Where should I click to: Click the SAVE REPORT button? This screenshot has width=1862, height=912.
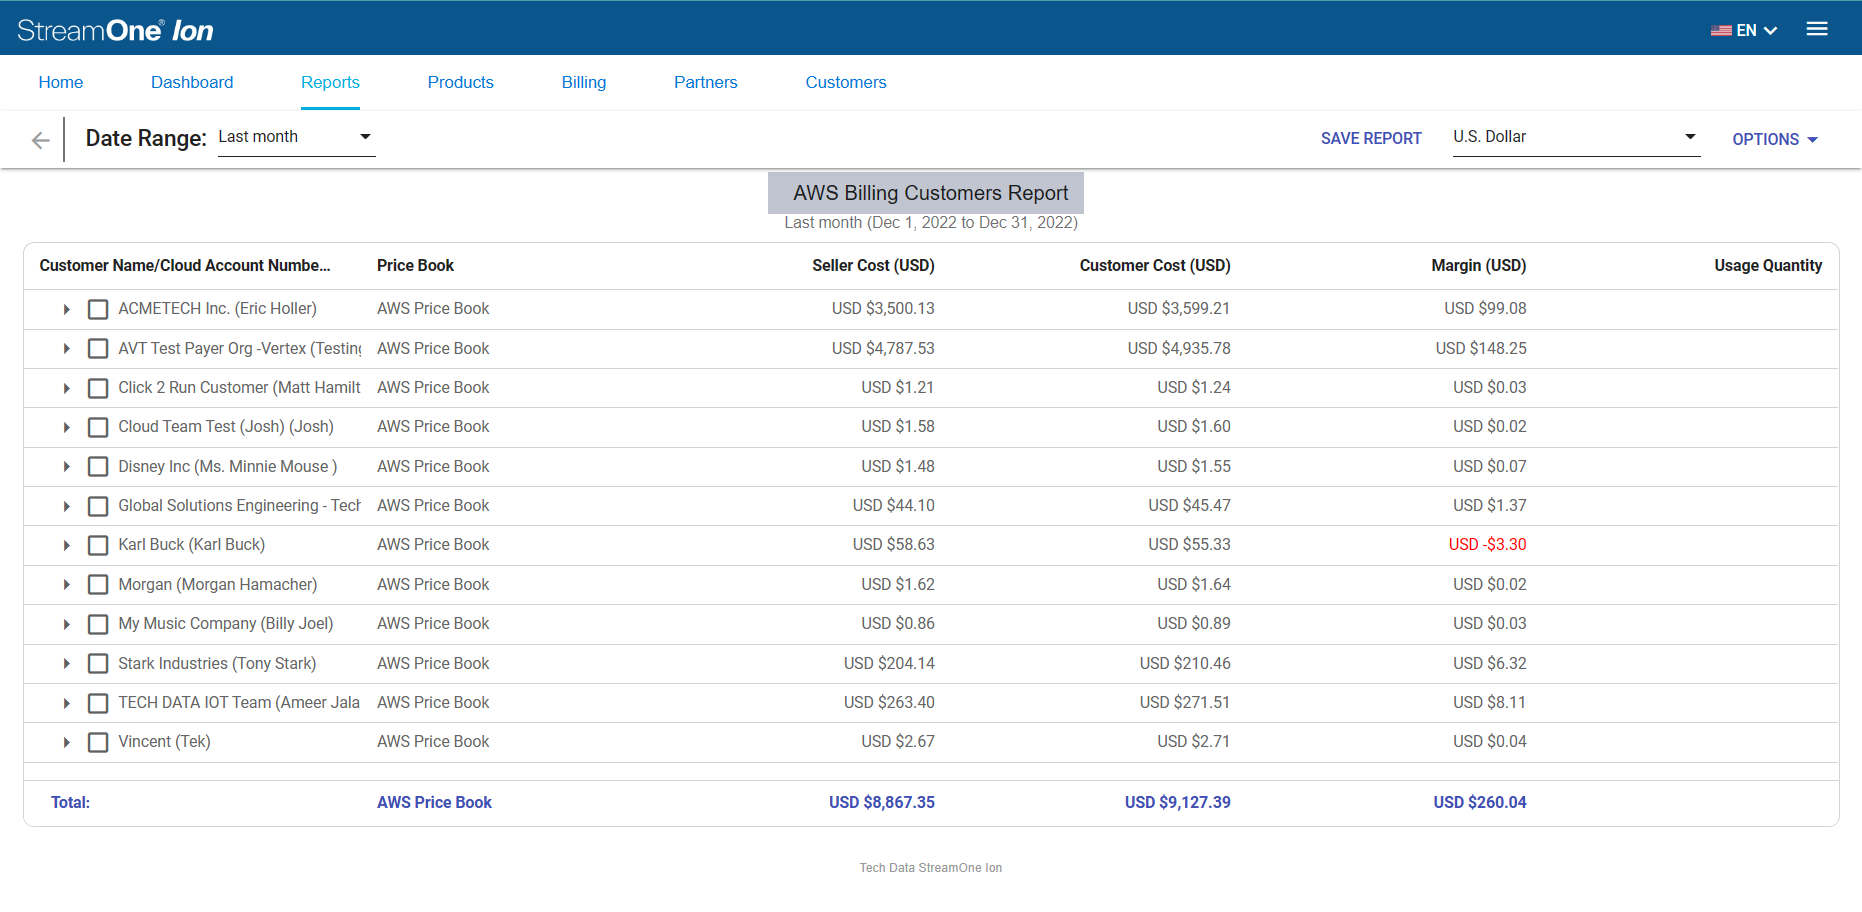tap(1371, 138)
